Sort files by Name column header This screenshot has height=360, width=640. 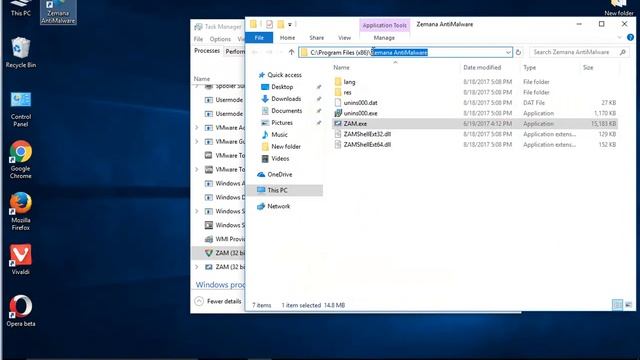click(x=341, y=68)
